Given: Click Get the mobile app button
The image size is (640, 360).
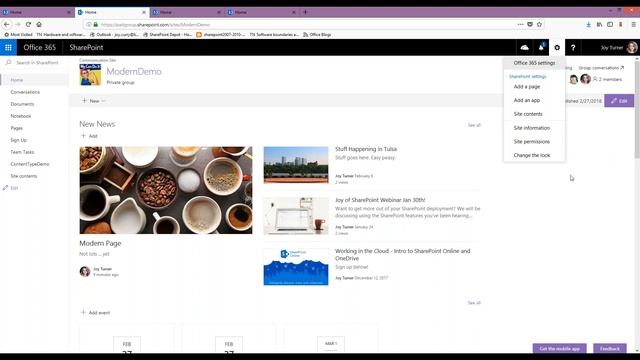Looking at the screenshot, I should [560, 349].
